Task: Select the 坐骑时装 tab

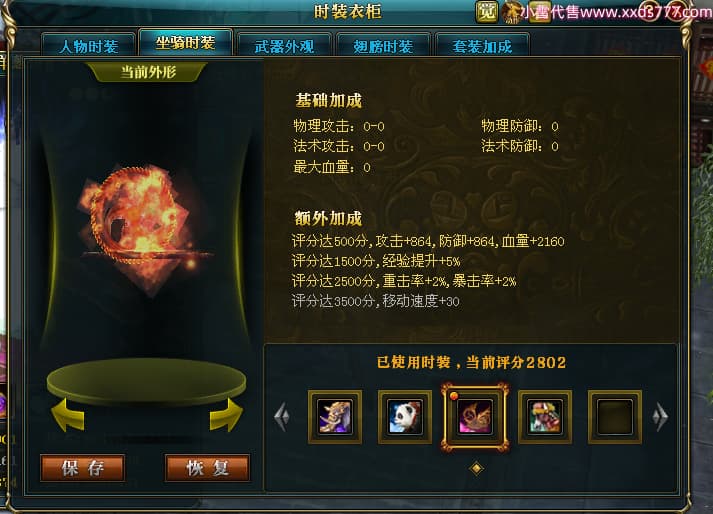Action: (x=186, y=42)
